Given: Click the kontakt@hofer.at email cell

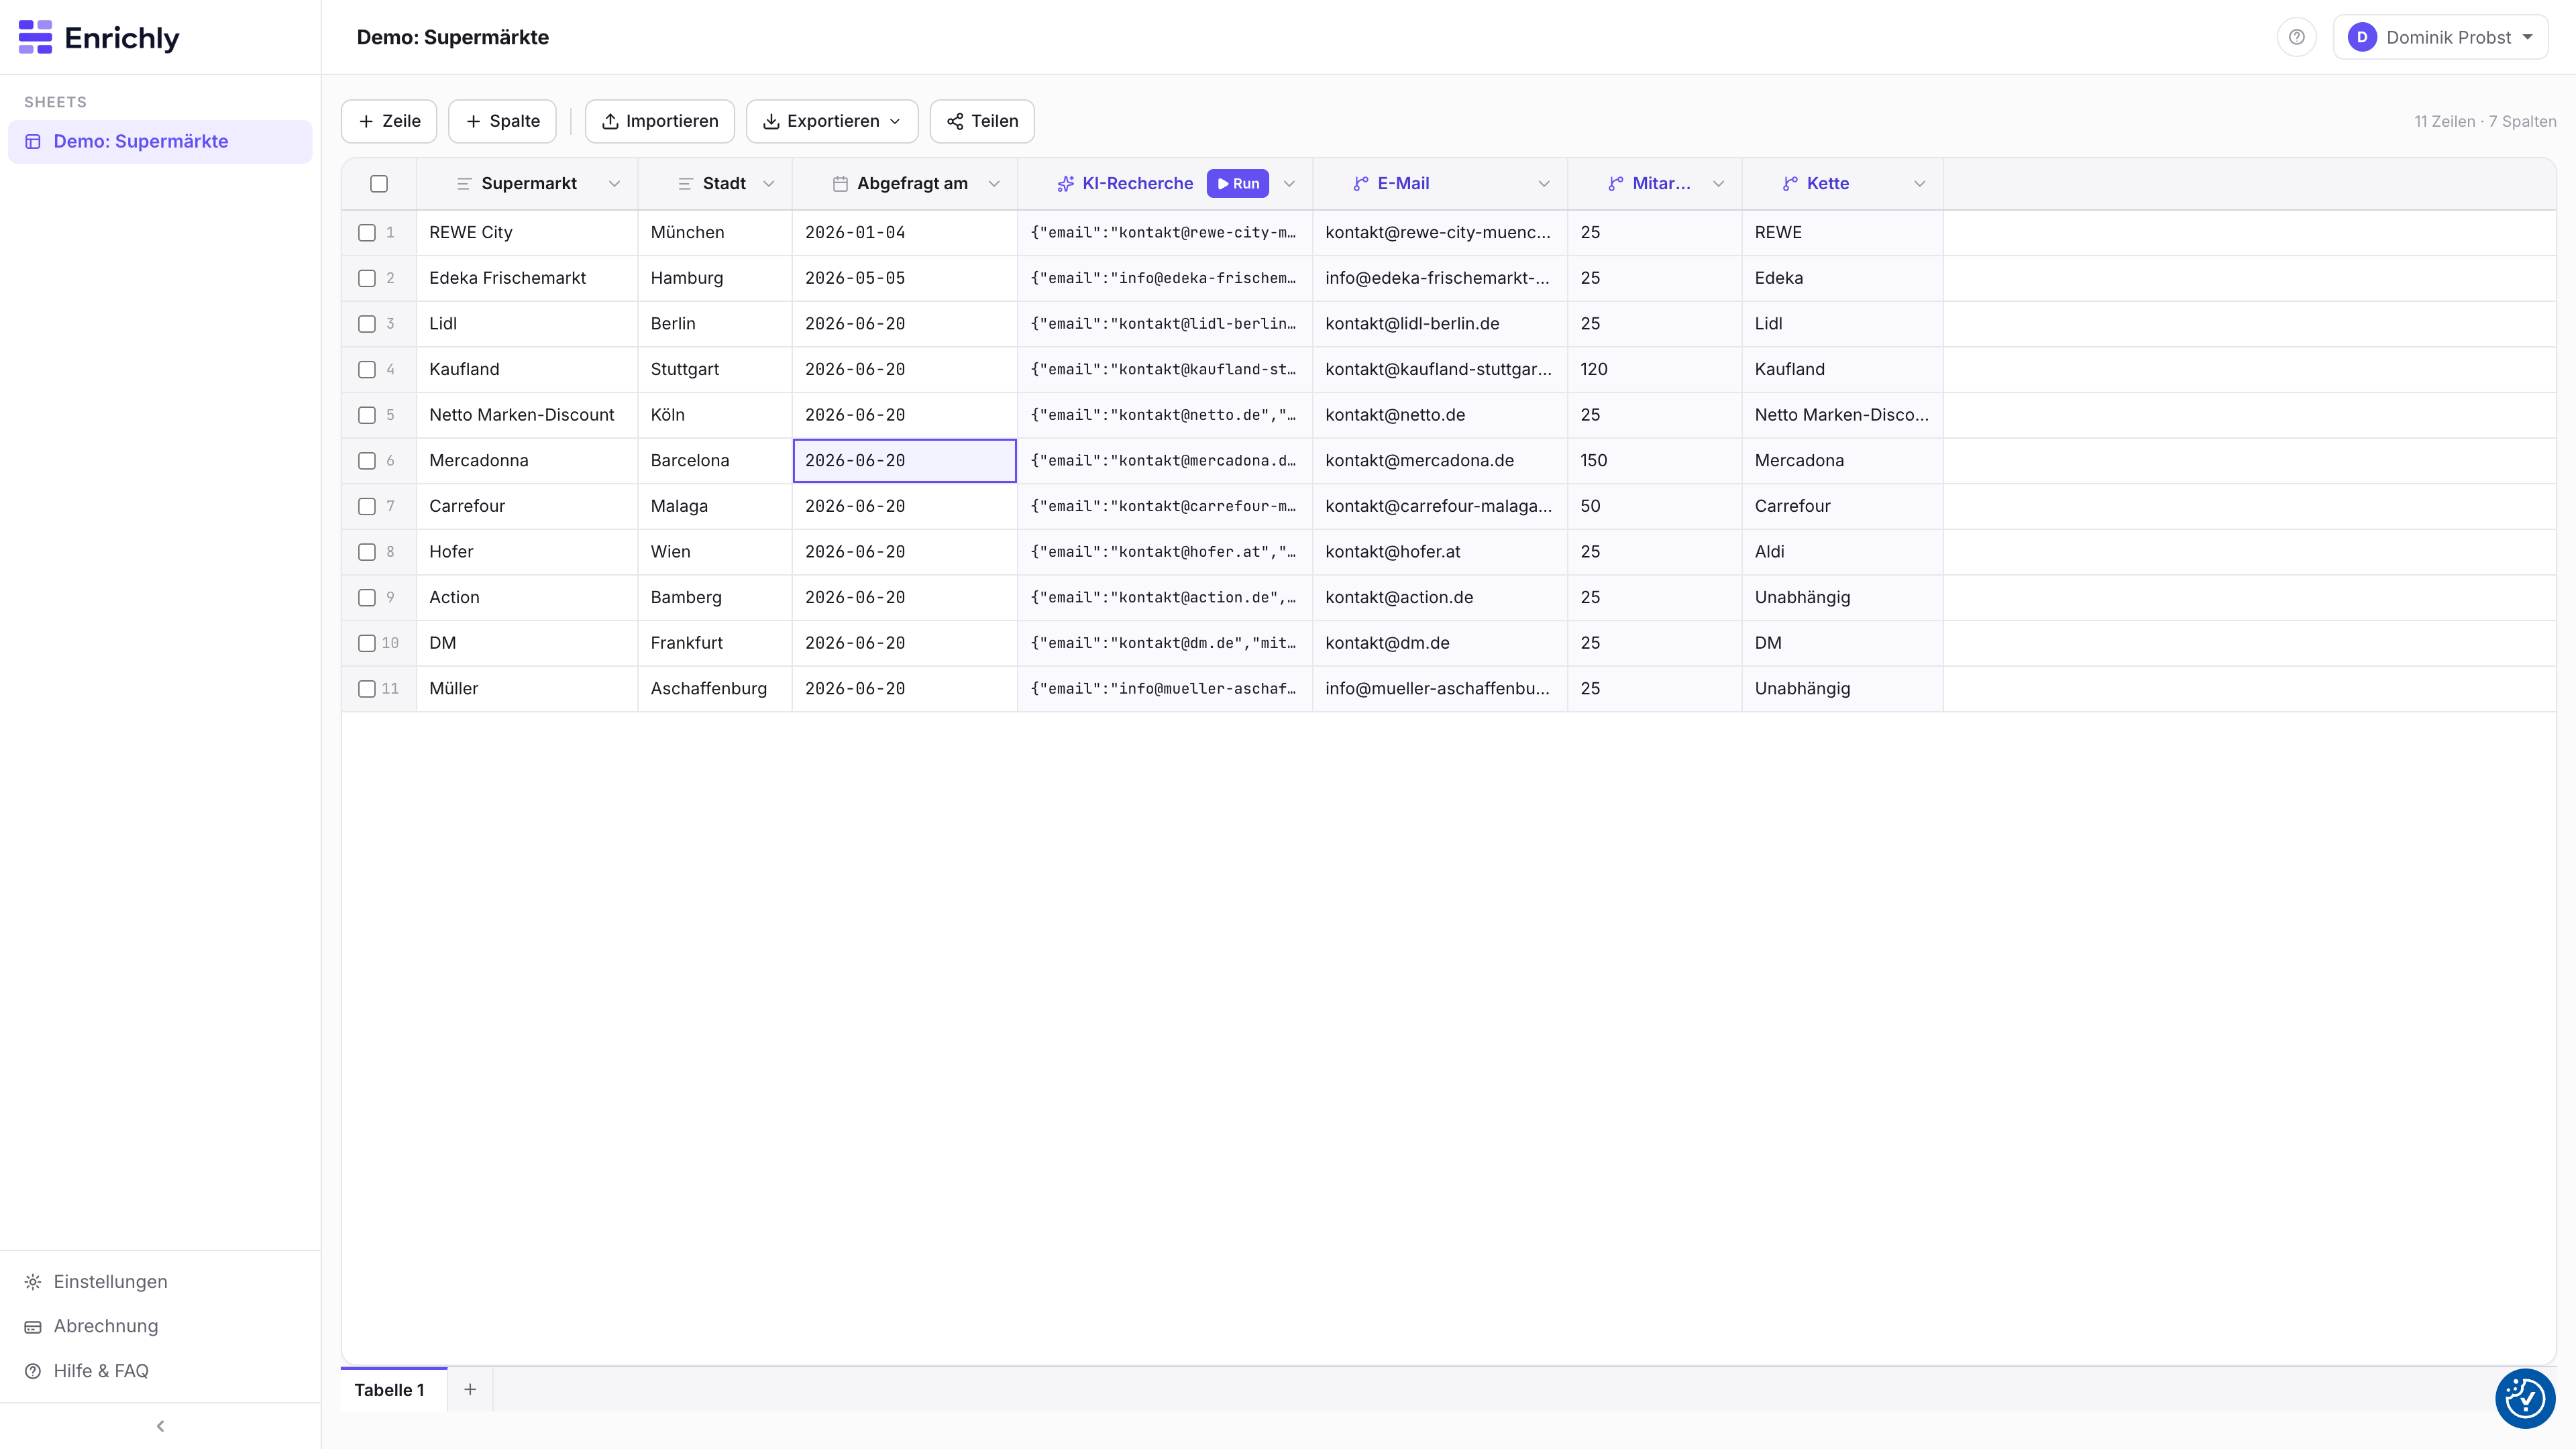Looking at the screenshot, I should click(x=1440, y=552).
